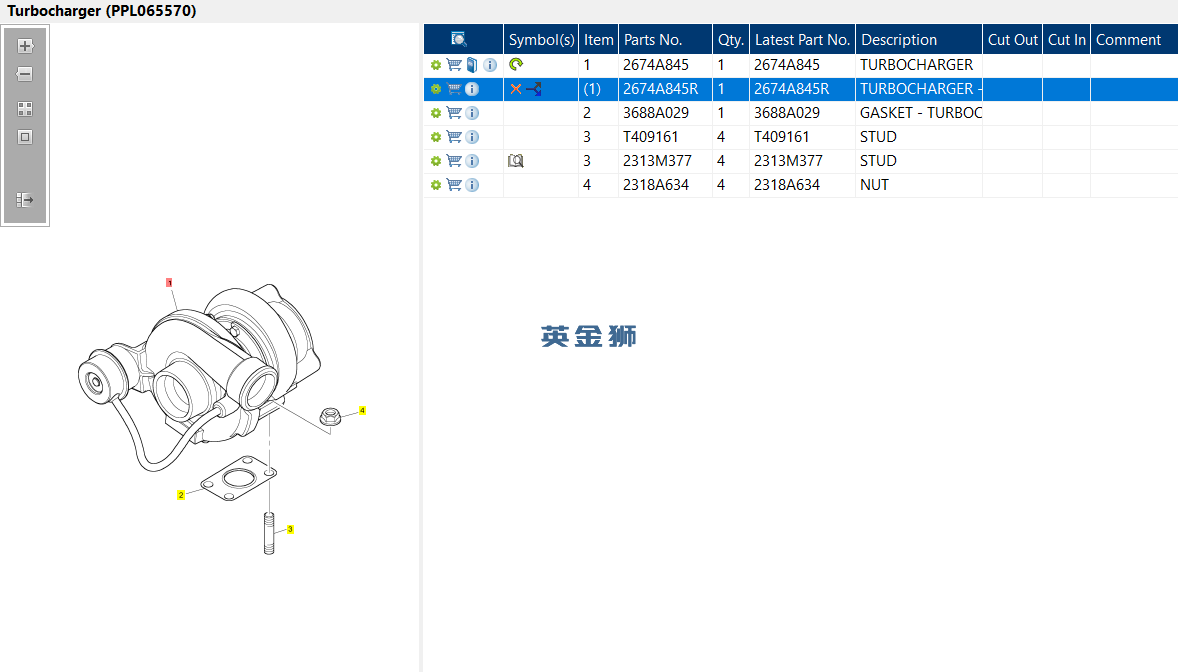This screenshot has height=672, width=1178.
Task: Sort by the Parts No. column header
Action: [x=665, y=40]
